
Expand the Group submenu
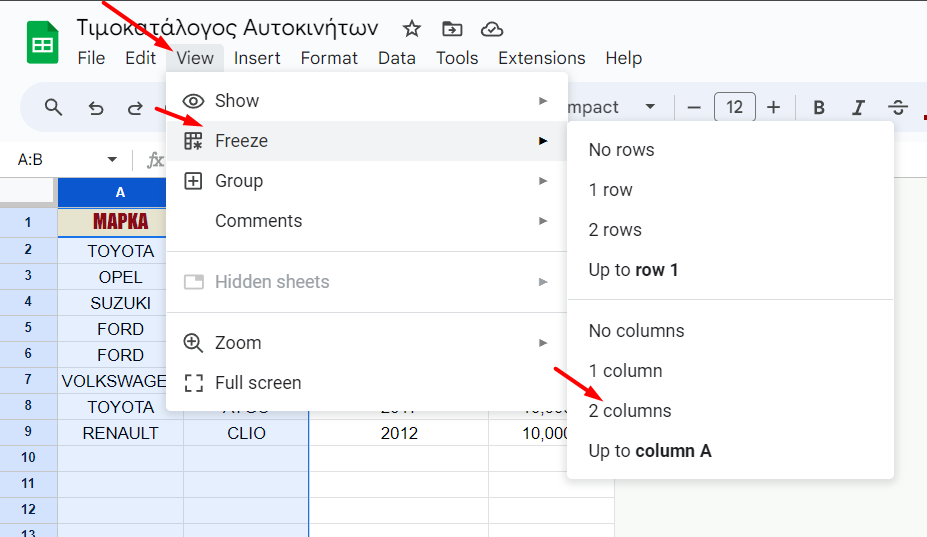click(367, 181)
